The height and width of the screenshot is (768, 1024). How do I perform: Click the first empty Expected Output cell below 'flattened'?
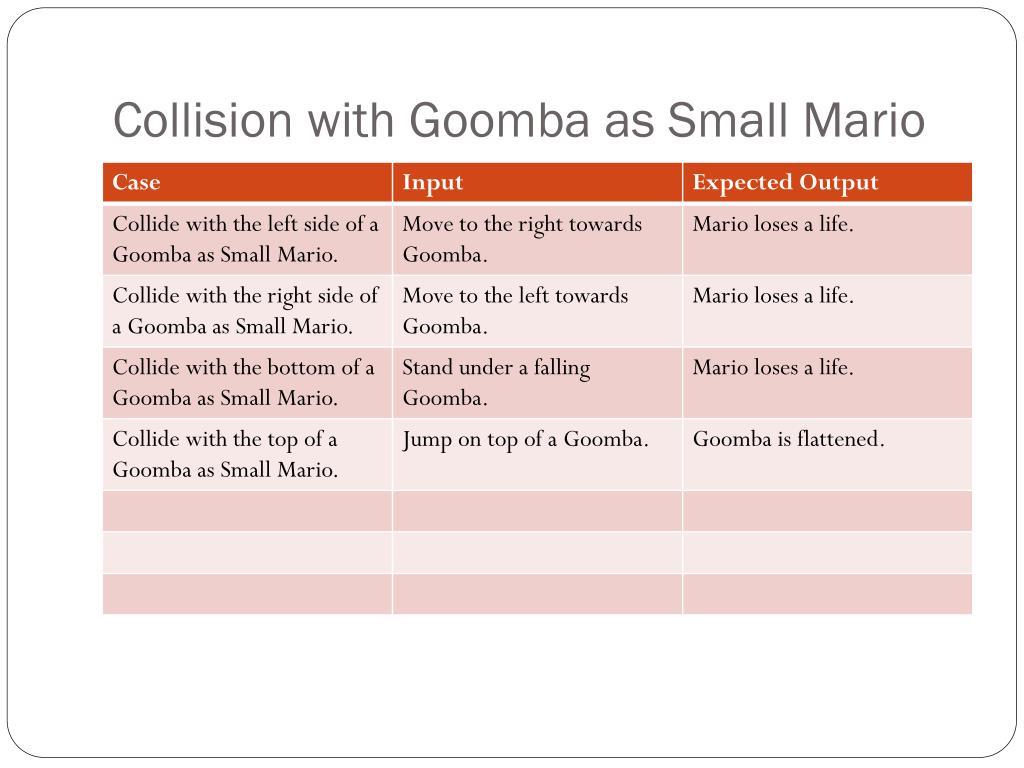coord(827,511)
